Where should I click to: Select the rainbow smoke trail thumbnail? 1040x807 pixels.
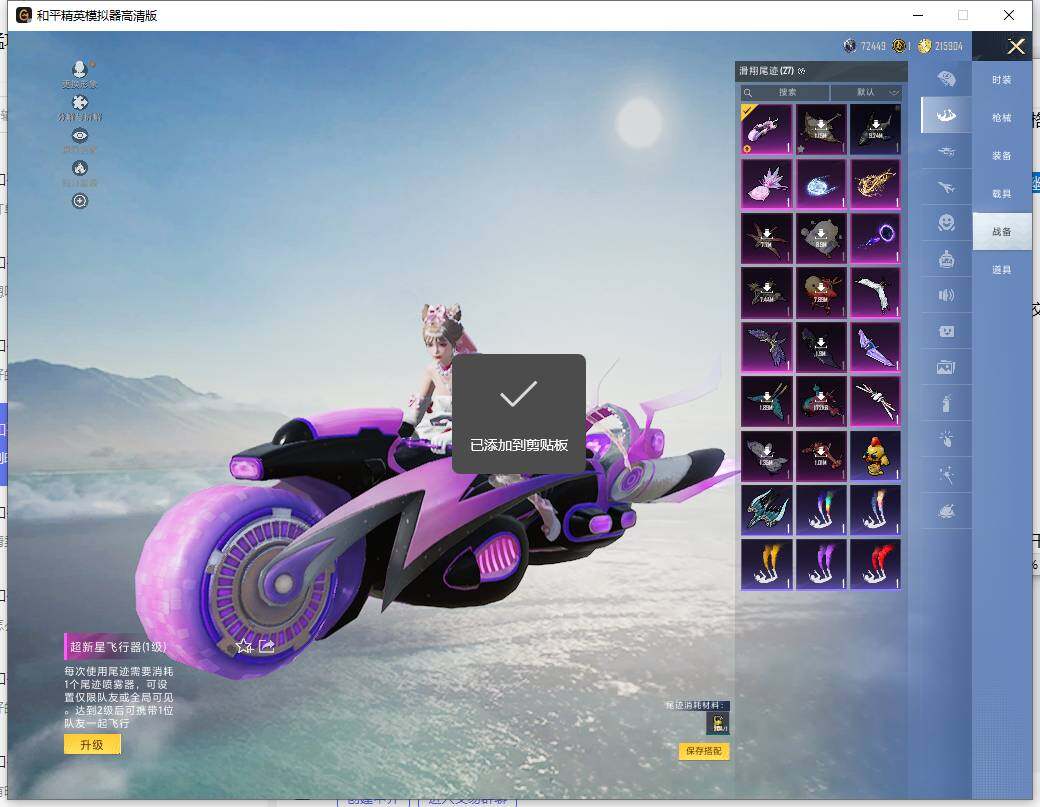(x=821, y=510)
